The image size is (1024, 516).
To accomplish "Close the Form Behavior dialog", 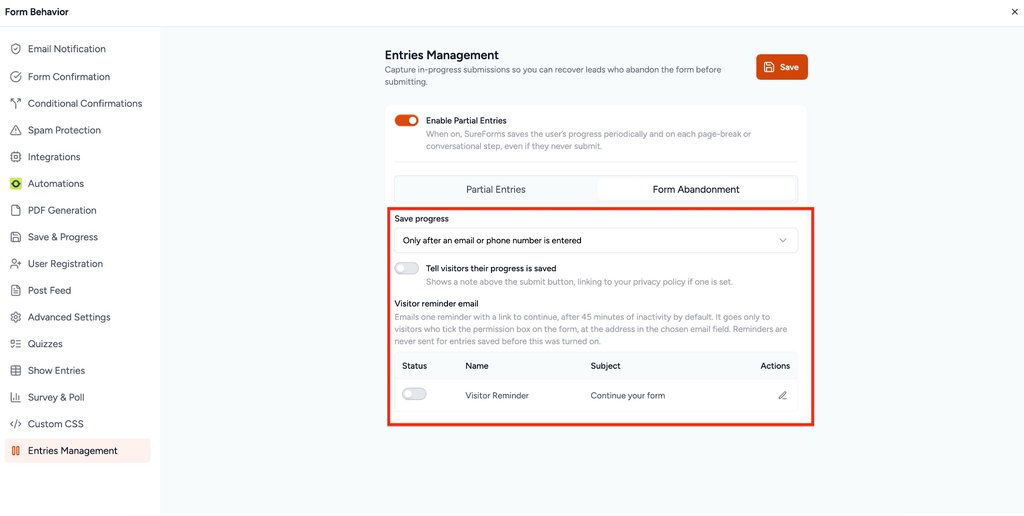I will (1013, 12).
